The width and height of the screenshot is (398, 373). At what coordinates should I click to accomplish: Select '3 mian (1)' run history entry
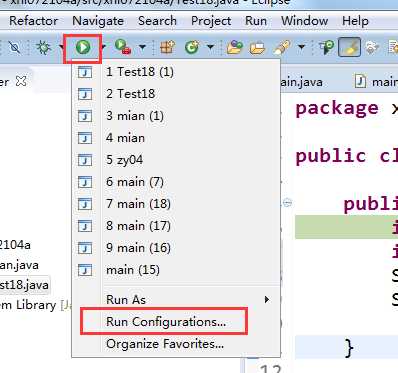[x=176, y=116]
